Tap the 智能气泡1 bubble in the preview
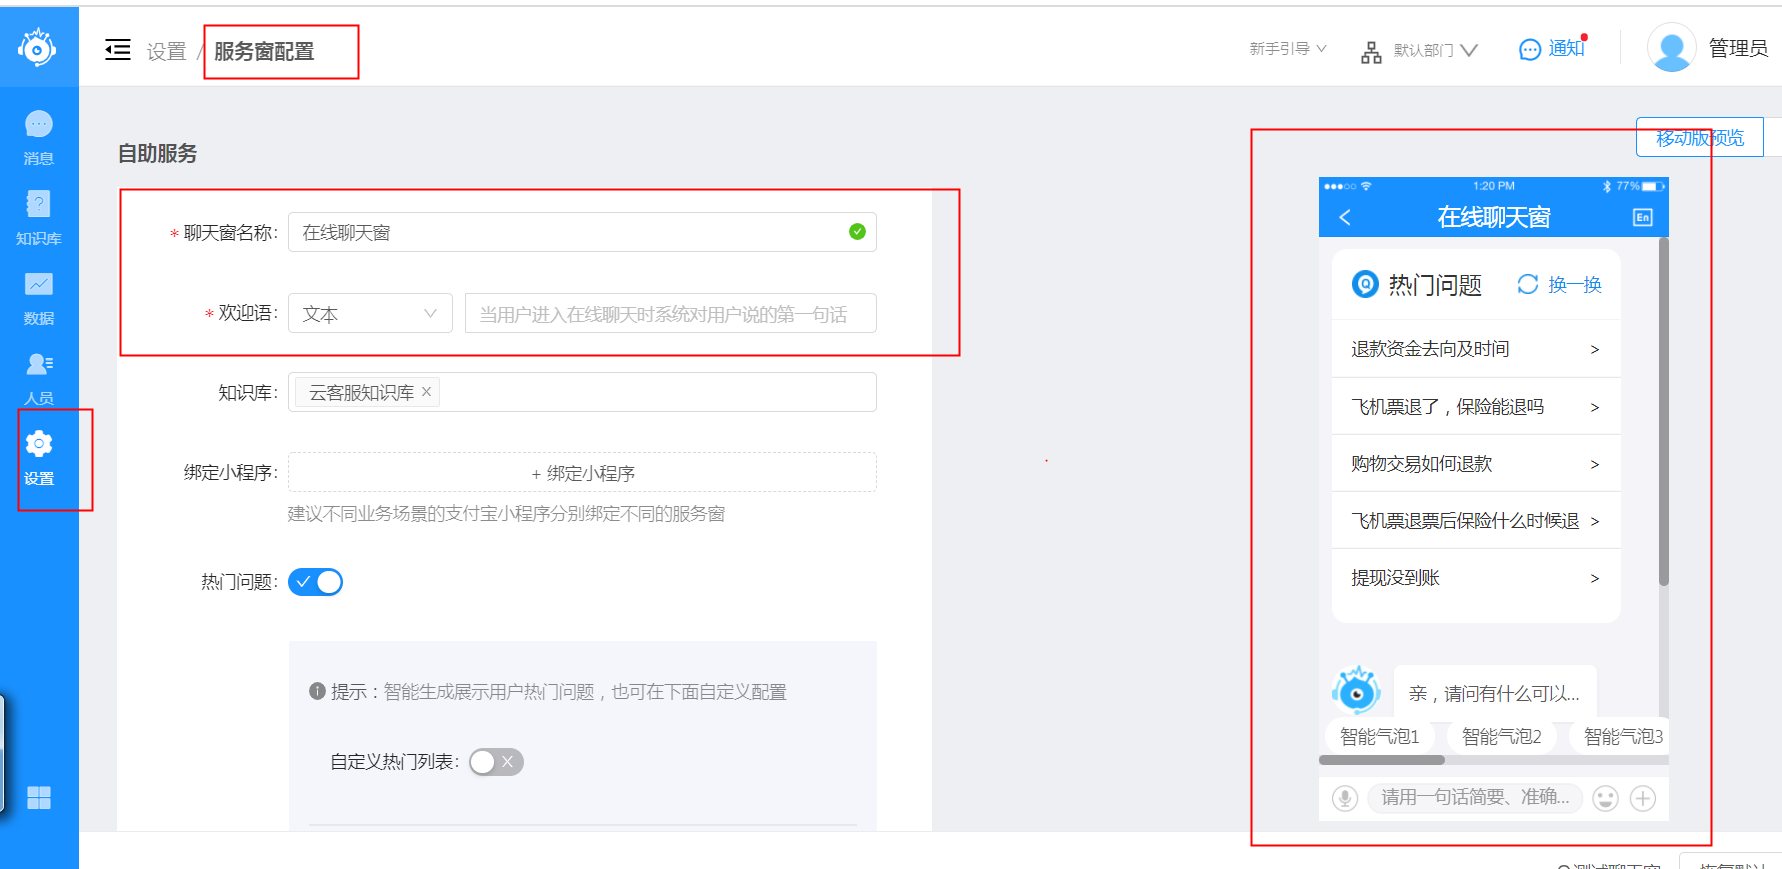The image size is (1782, 869). tap(1379, 736)
